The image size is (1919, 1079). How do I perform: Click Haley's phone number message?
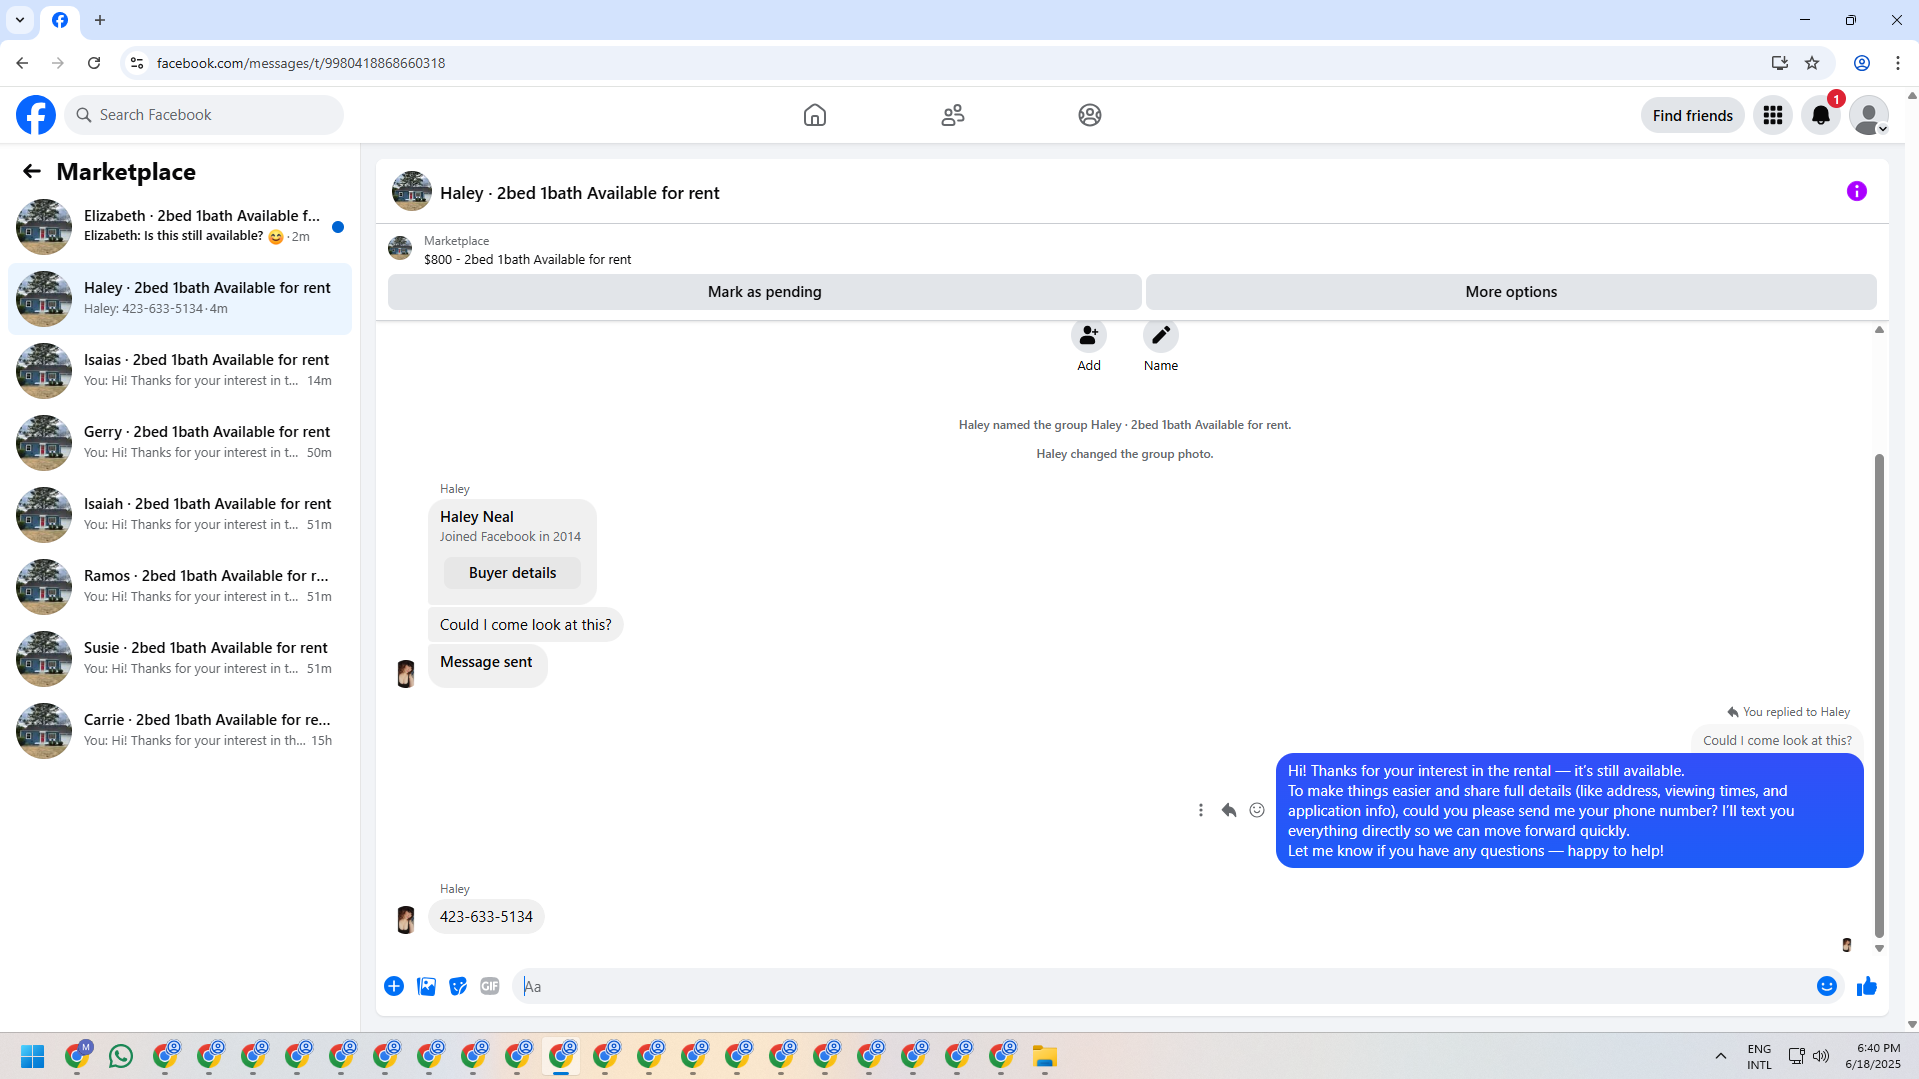pyautogui.click(x=486, y=917)
